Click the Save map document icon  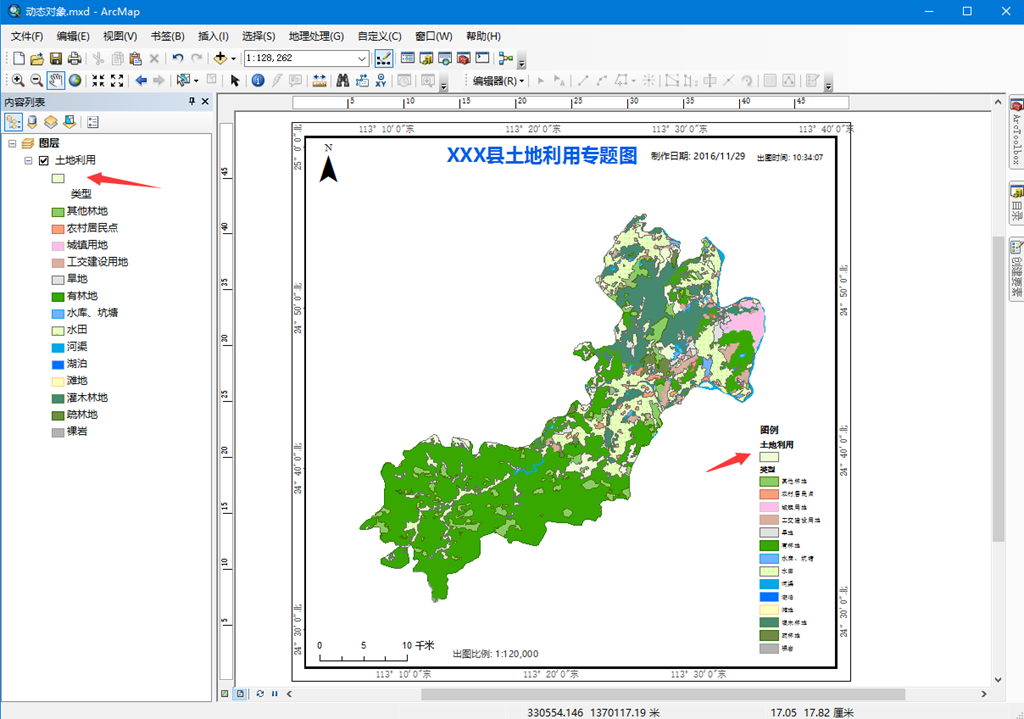pyautogui.click(x=55, y=58)
